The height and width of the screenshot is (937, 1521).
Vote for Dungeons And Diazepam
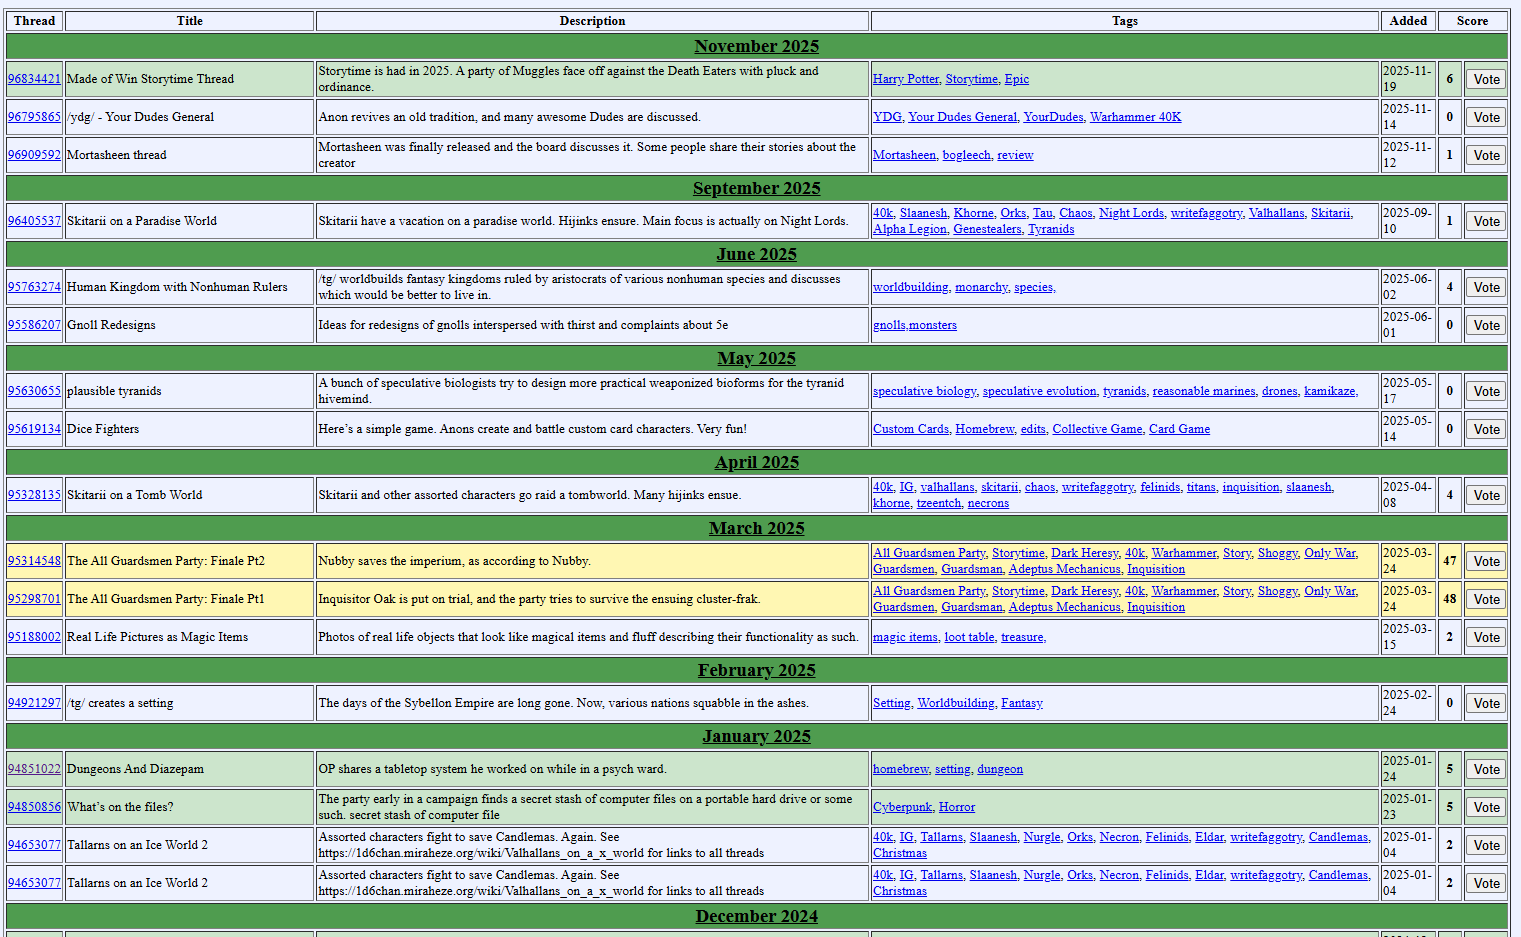[x=1486, y=769]
